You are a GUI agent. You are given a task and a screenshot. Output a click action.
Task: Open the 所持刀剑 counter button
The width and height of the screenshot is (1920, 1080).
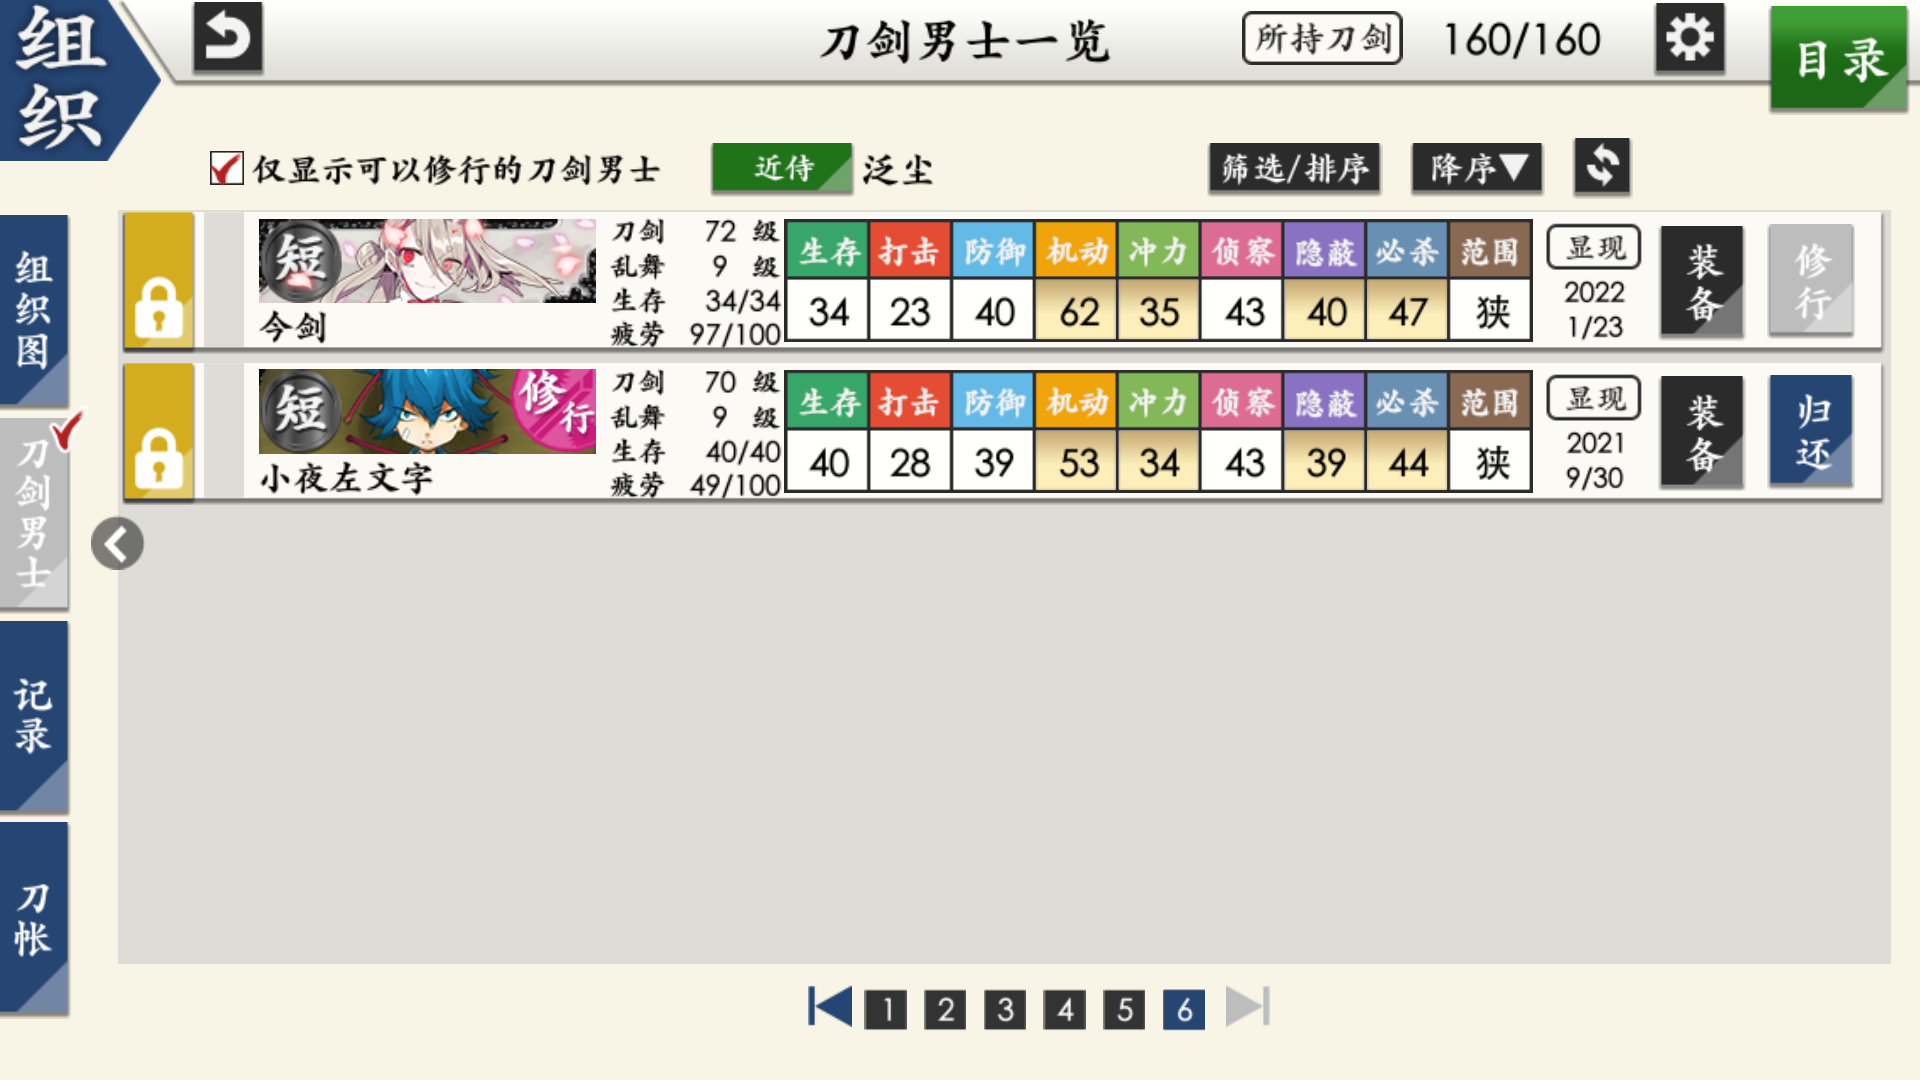tap(1321, 39)
